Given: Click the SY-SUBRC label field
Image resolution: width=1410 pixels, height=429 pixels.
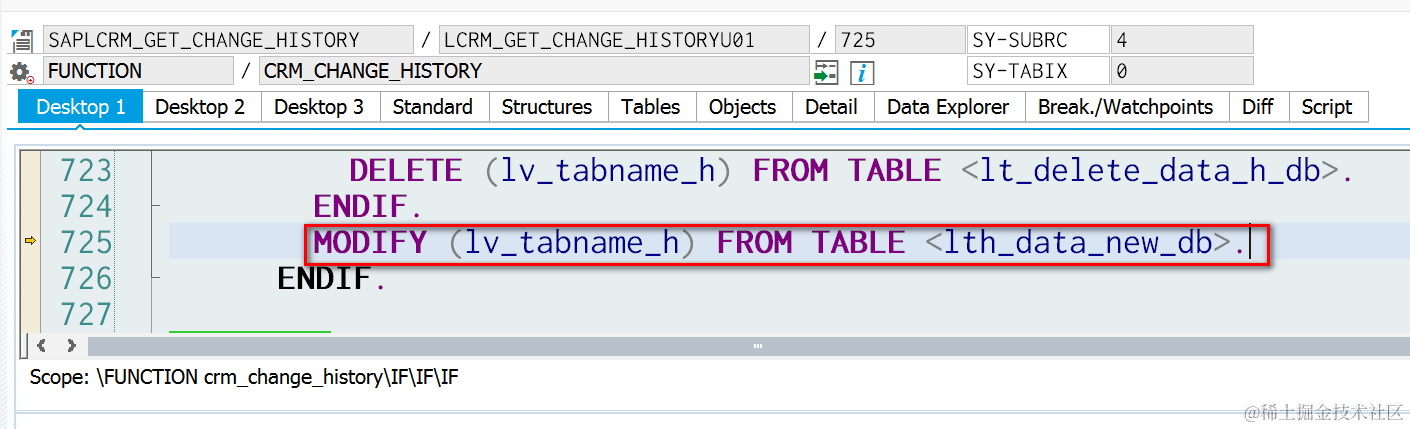Looking at the screenshot, I should [1039, 40].
